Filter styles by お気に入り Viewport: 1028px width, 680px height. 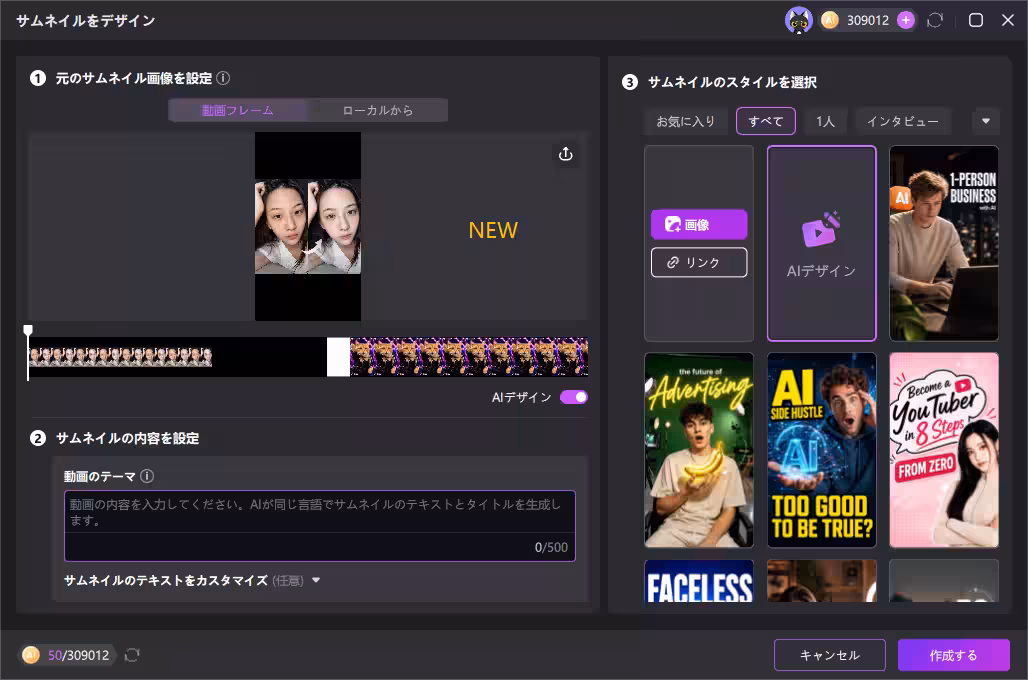[x=686, y=121]
